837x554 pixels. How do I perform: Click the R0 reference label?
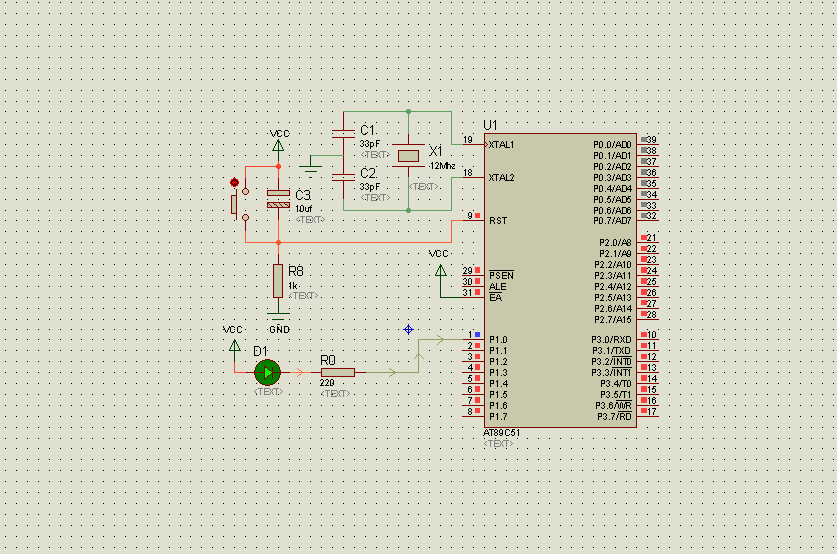click(x=328, y=360)
